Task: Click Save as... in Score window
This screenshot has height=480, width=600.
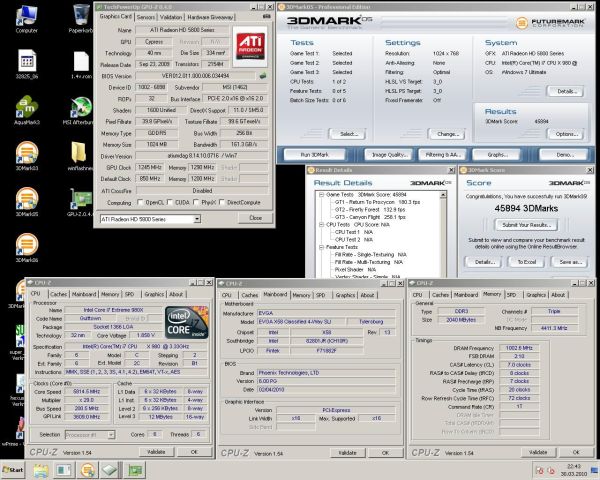Action: 569,262
